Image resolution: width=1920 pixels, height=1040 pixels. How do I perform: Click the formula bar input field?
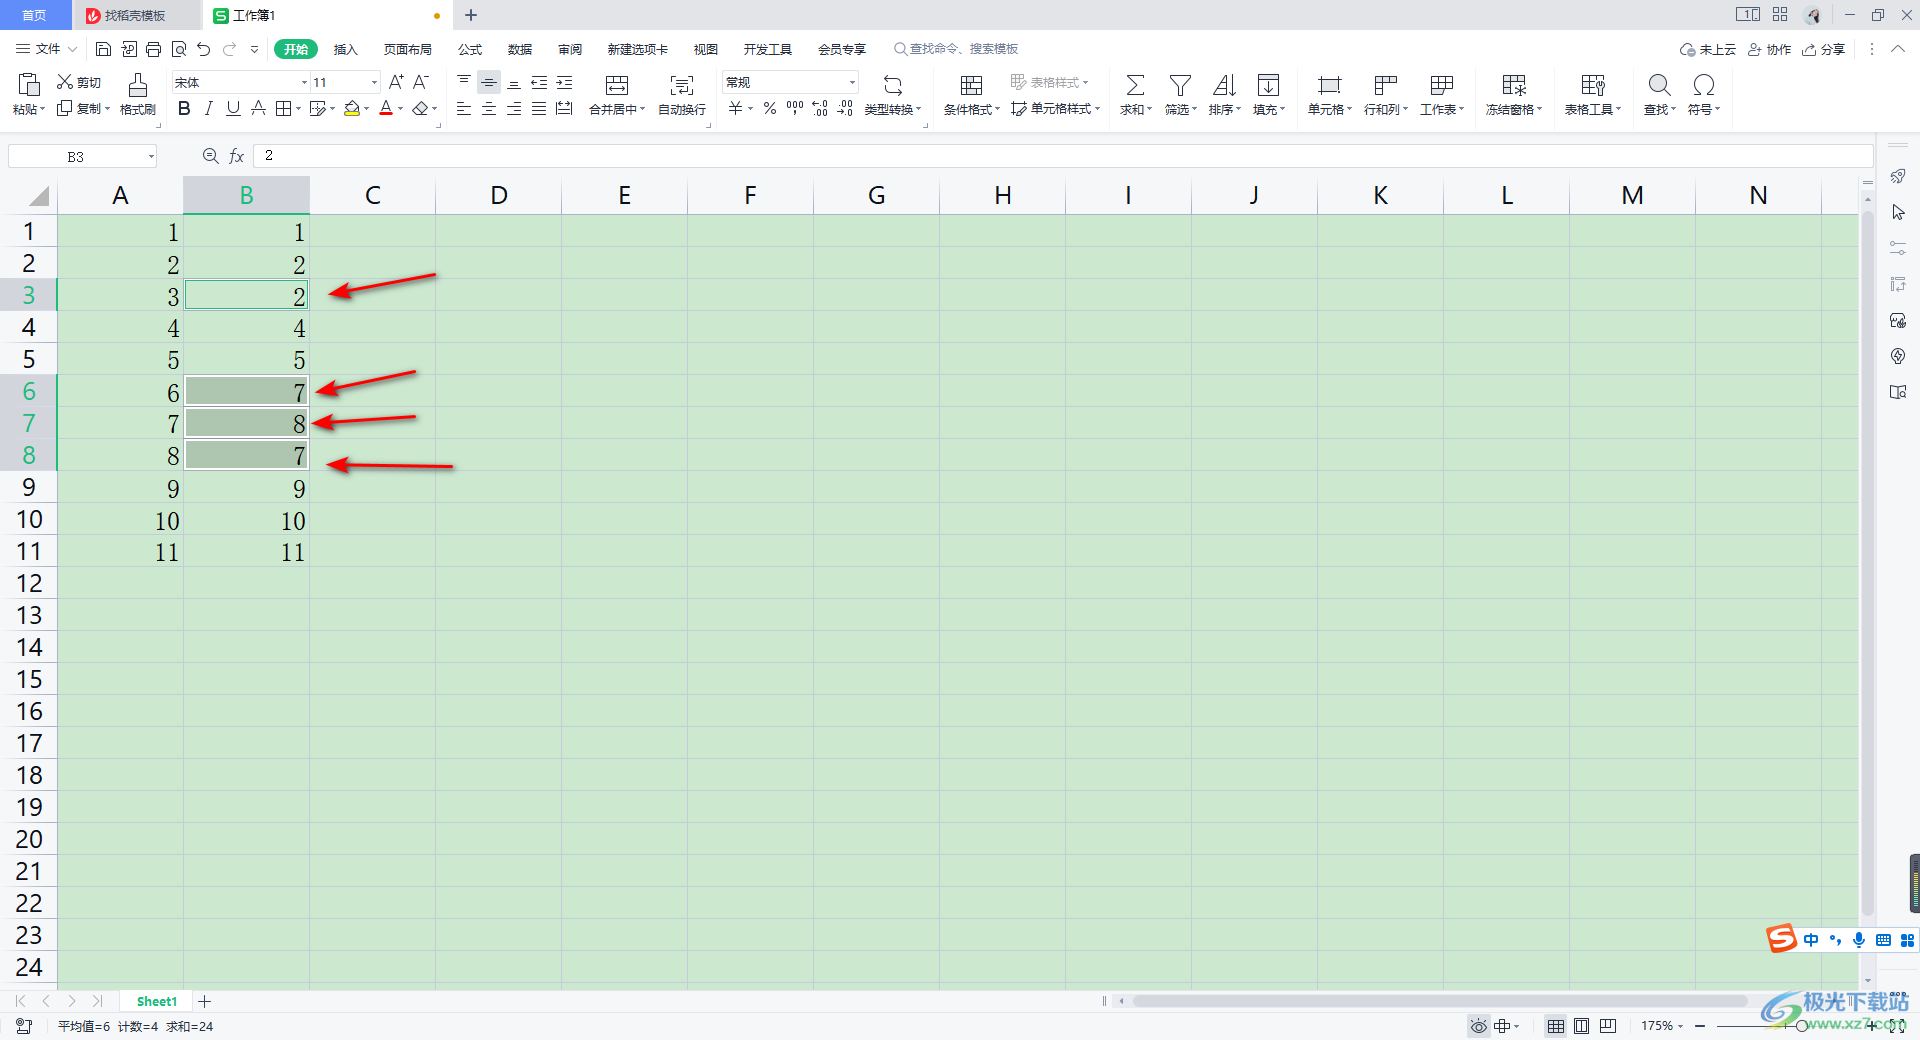click(1063, 156)
